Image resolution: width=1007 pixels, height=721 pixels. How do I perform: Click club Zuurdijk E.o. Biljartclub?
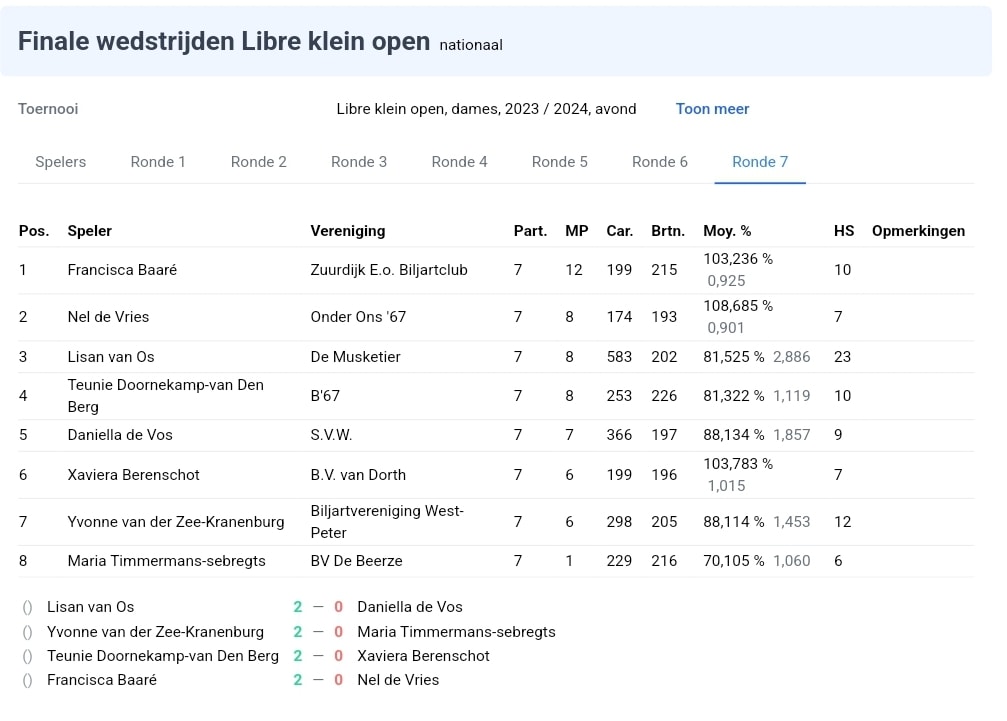(x=389, y=270)
